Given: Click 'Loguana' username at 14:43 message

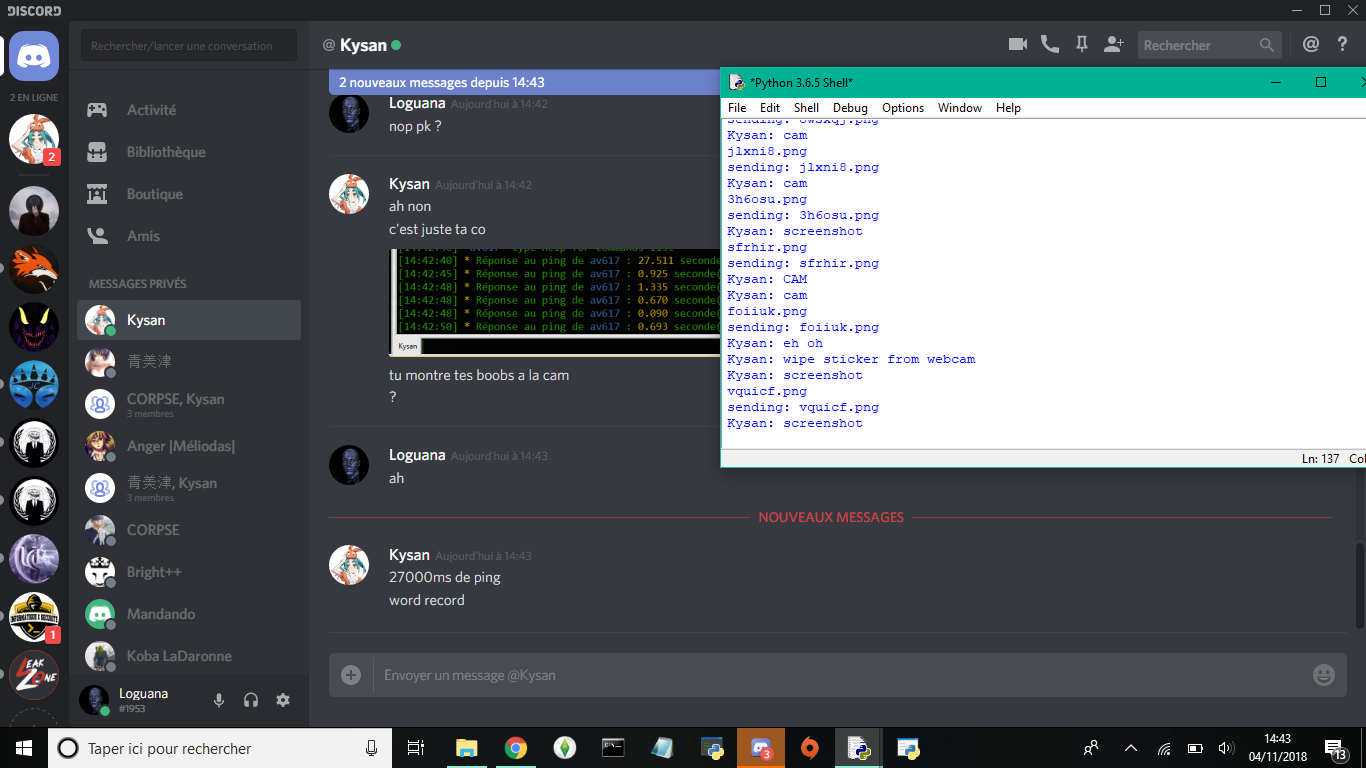Looking at the screenshot, I should 417,455.
